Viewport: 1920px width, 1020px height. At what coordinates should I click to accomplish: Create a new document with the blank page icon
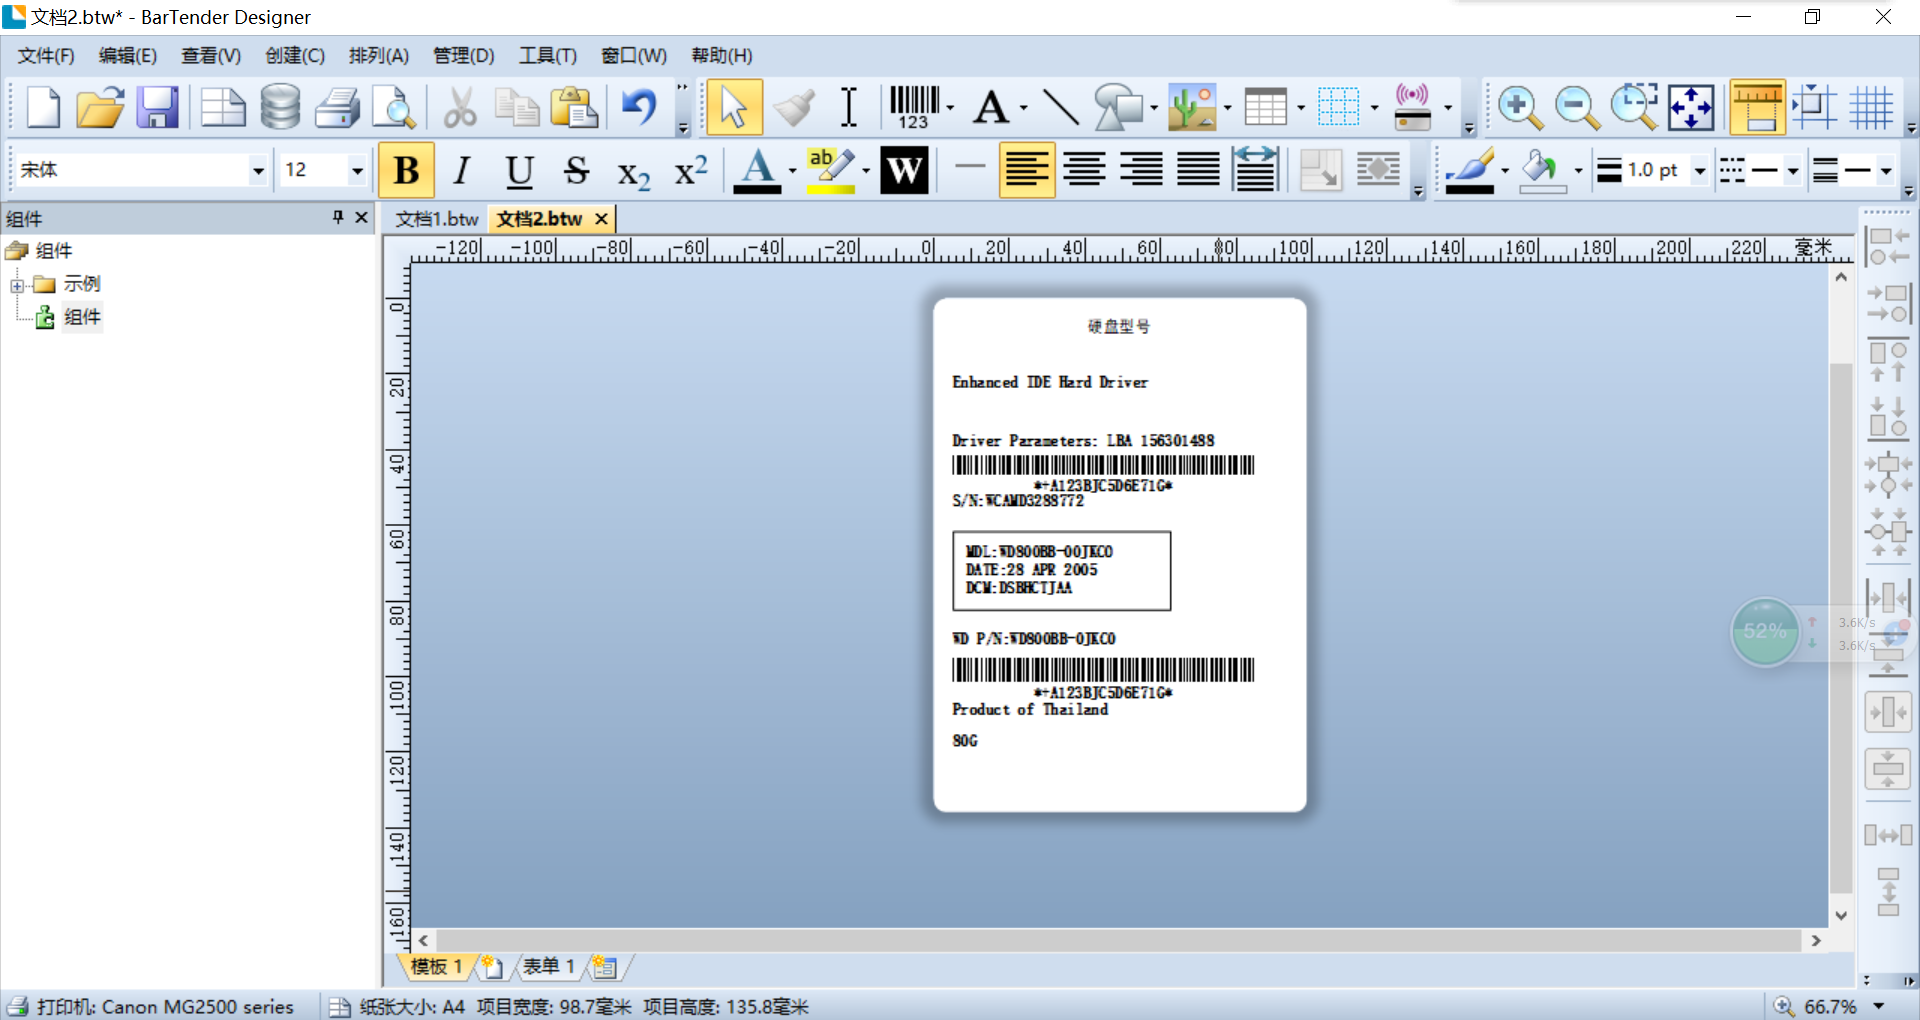43,107
